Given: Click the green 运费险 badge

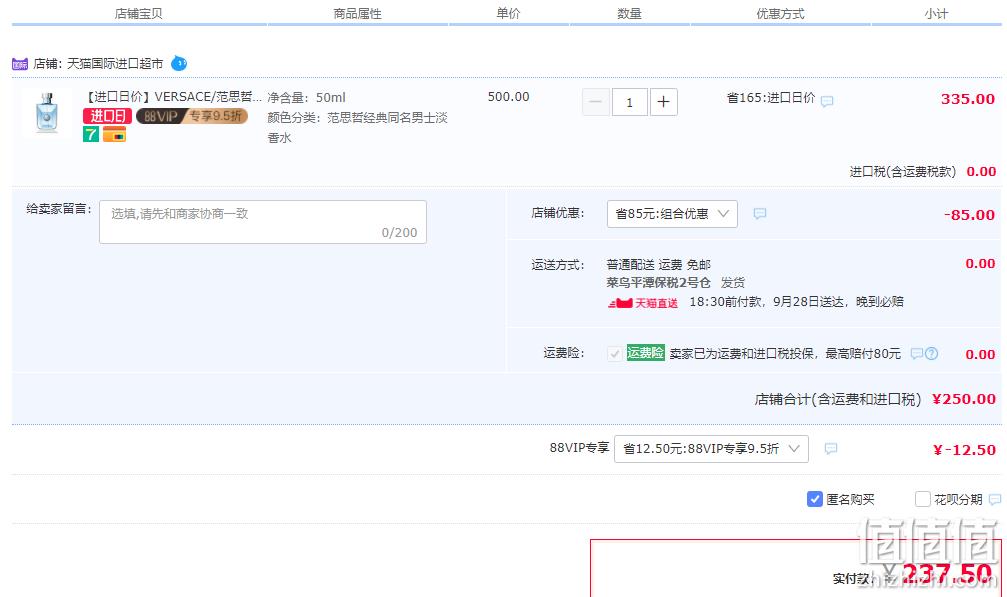Looking at the screenshot, I should pyautogui.click(x=645, y=353).
